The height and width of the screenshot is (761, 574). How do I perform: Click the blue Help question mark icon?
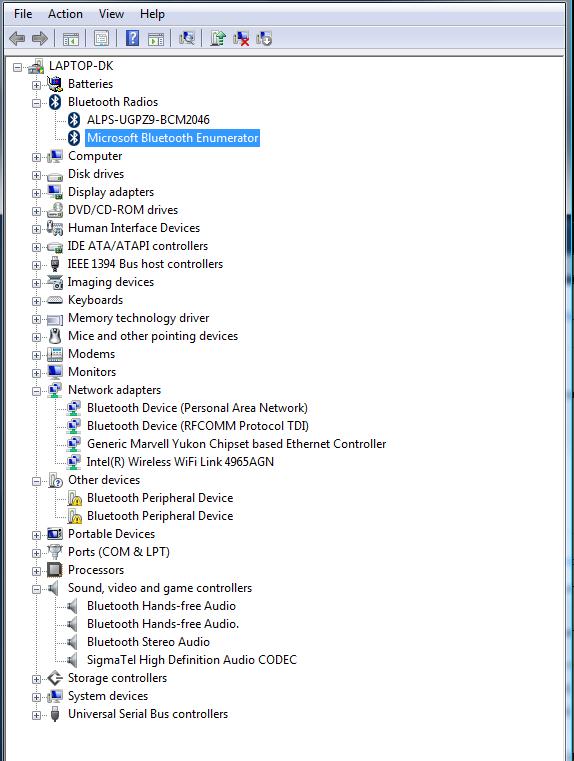(132, 38)
